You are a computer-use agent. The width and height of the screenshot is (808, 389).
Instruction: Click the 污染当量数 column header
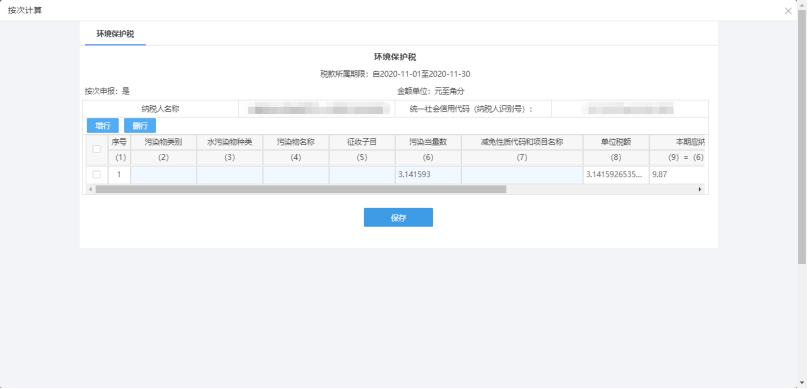point(428,142)
